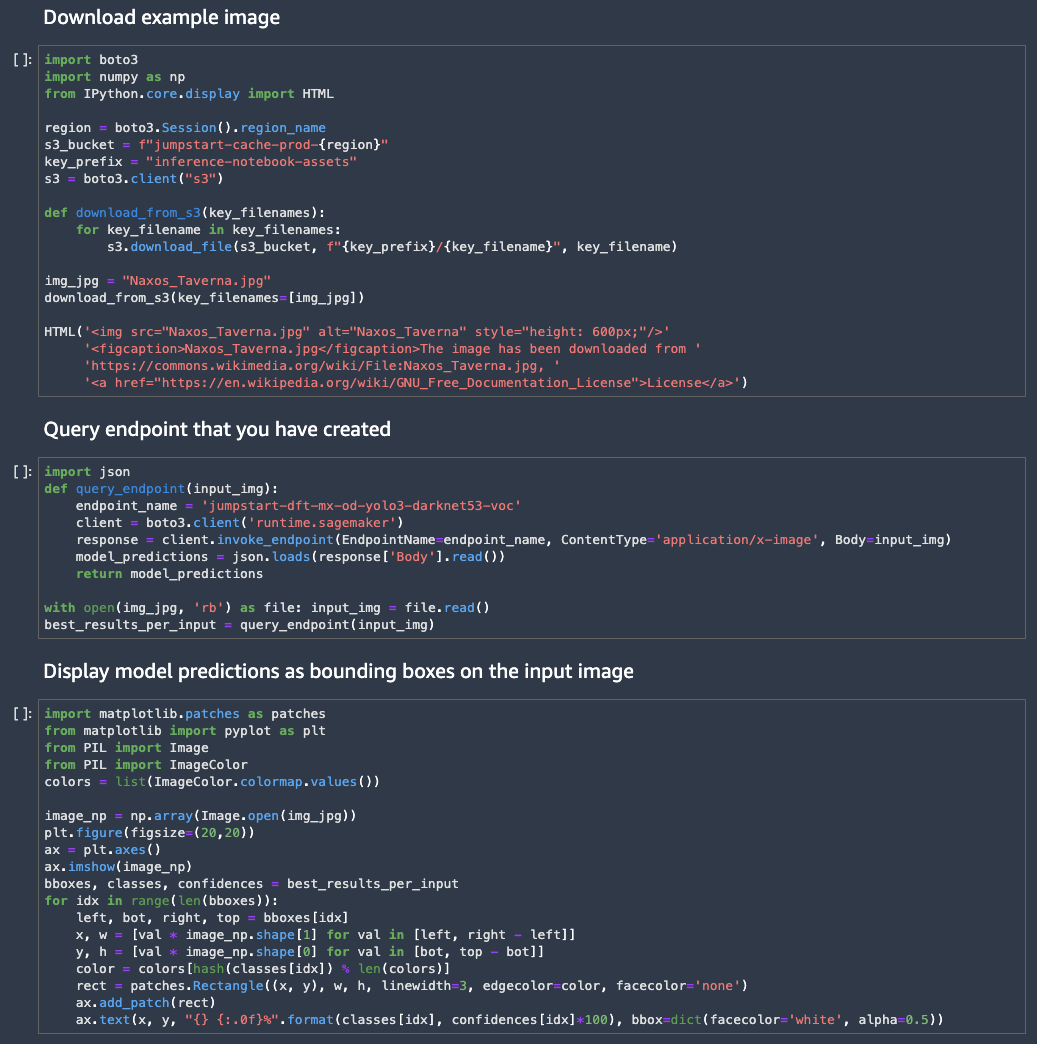
Task: Click the execution prompt of the query_endpoint cell
Action: tap(22, 472)
